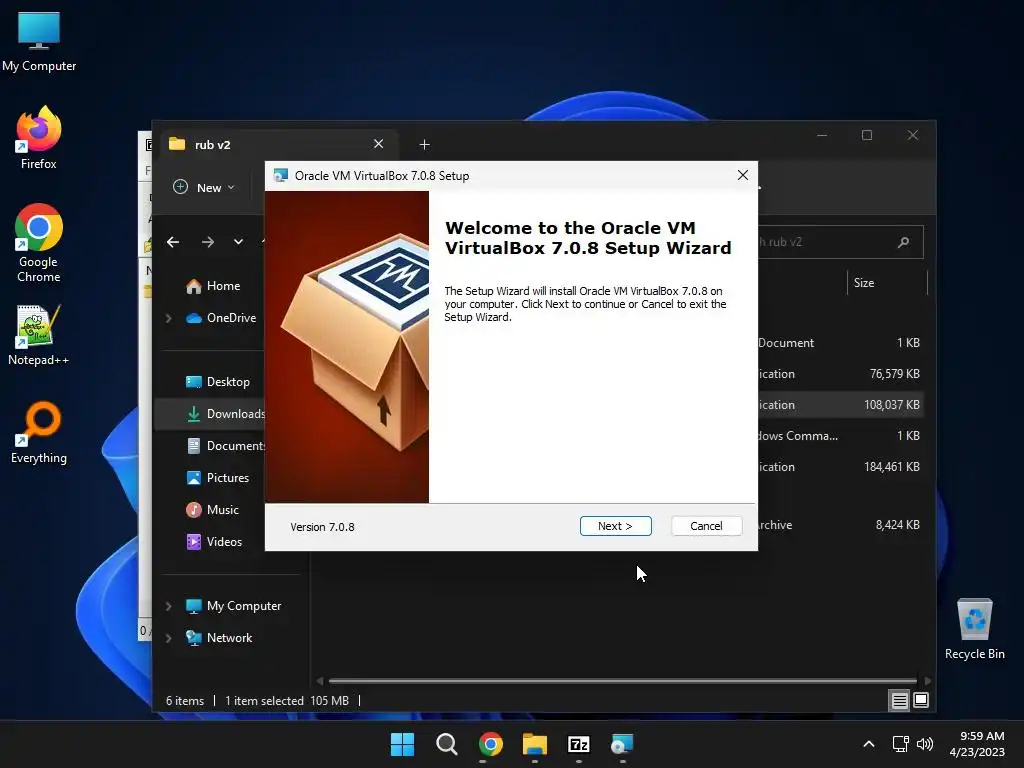Viewport: 1024px width, 768px height.
Task: Switch to large icons view in Explorer
Action: [921, 701]
